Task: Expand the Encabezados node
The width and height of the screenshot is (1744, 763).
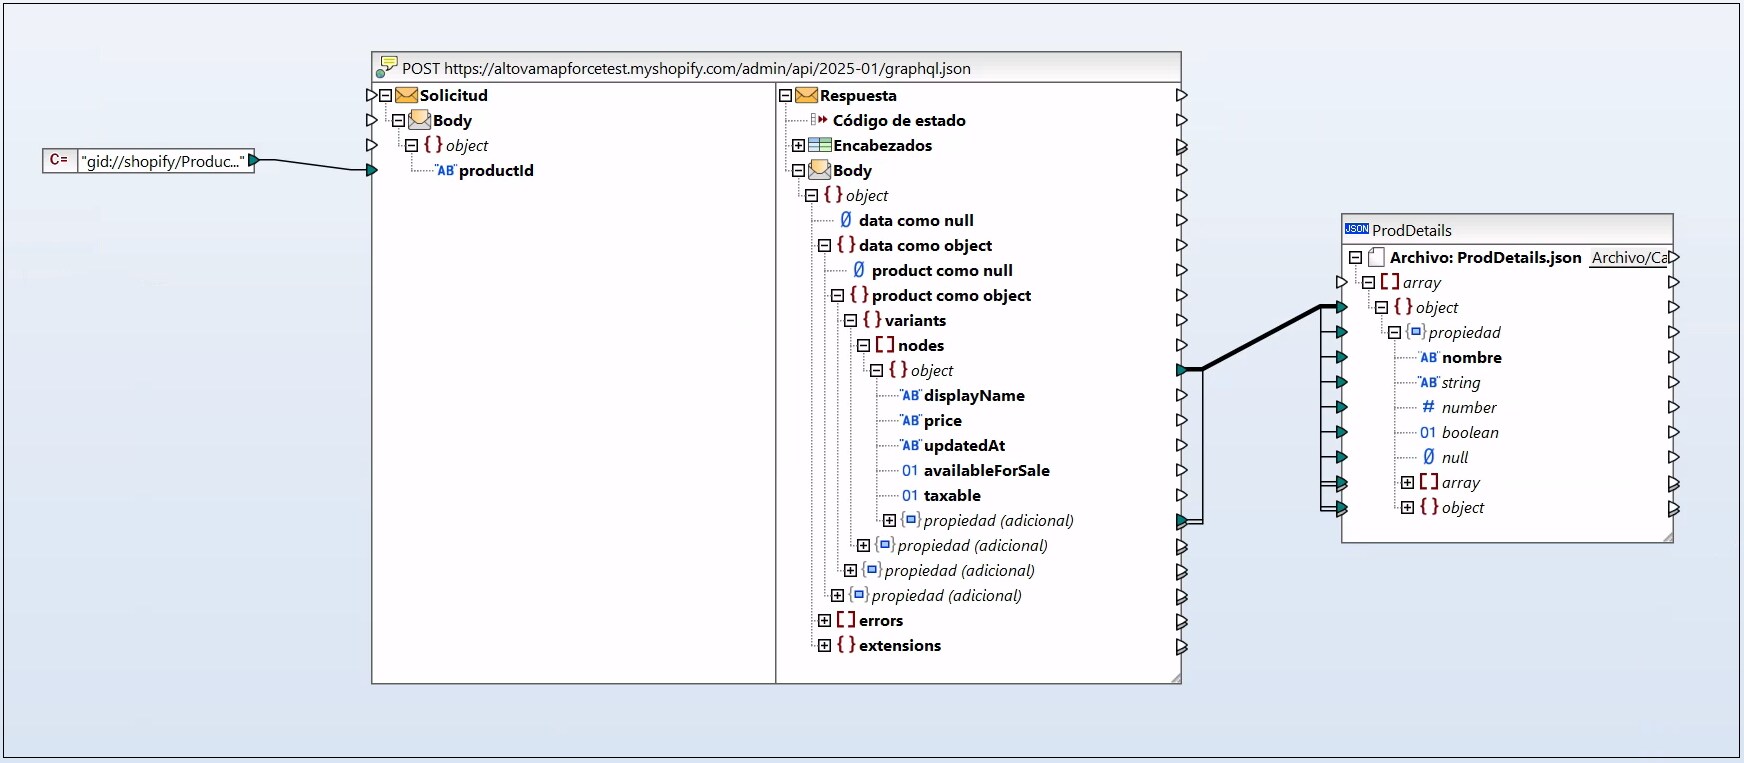Action: pyautogui.click(x=798, y=146)
